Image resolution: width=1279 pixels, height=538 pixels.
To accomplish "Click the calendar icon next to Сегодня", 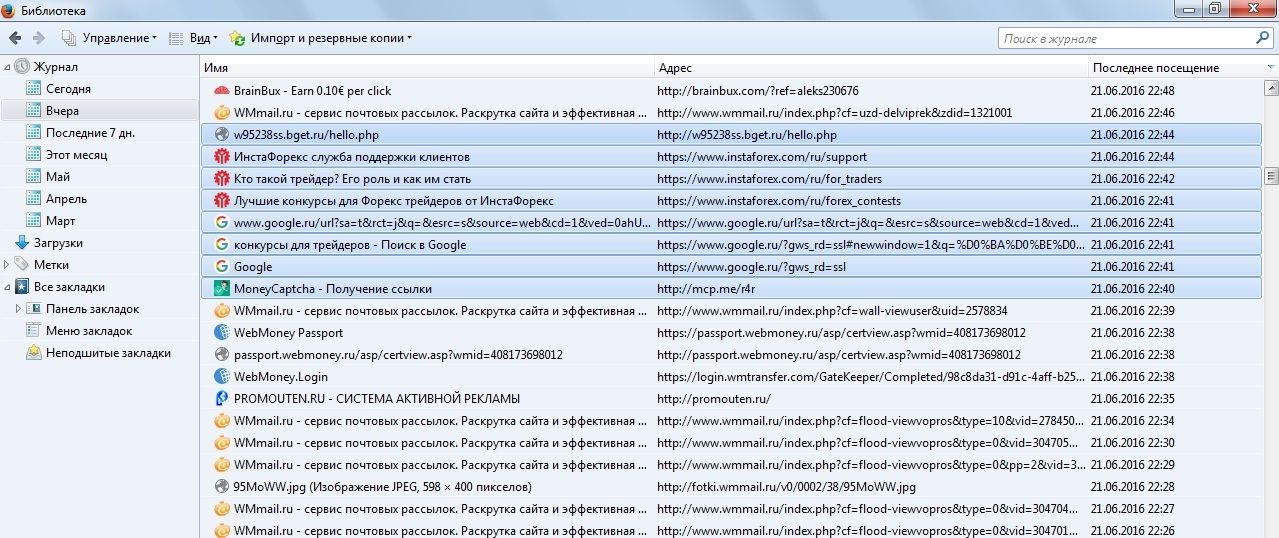I will [34, 89].
